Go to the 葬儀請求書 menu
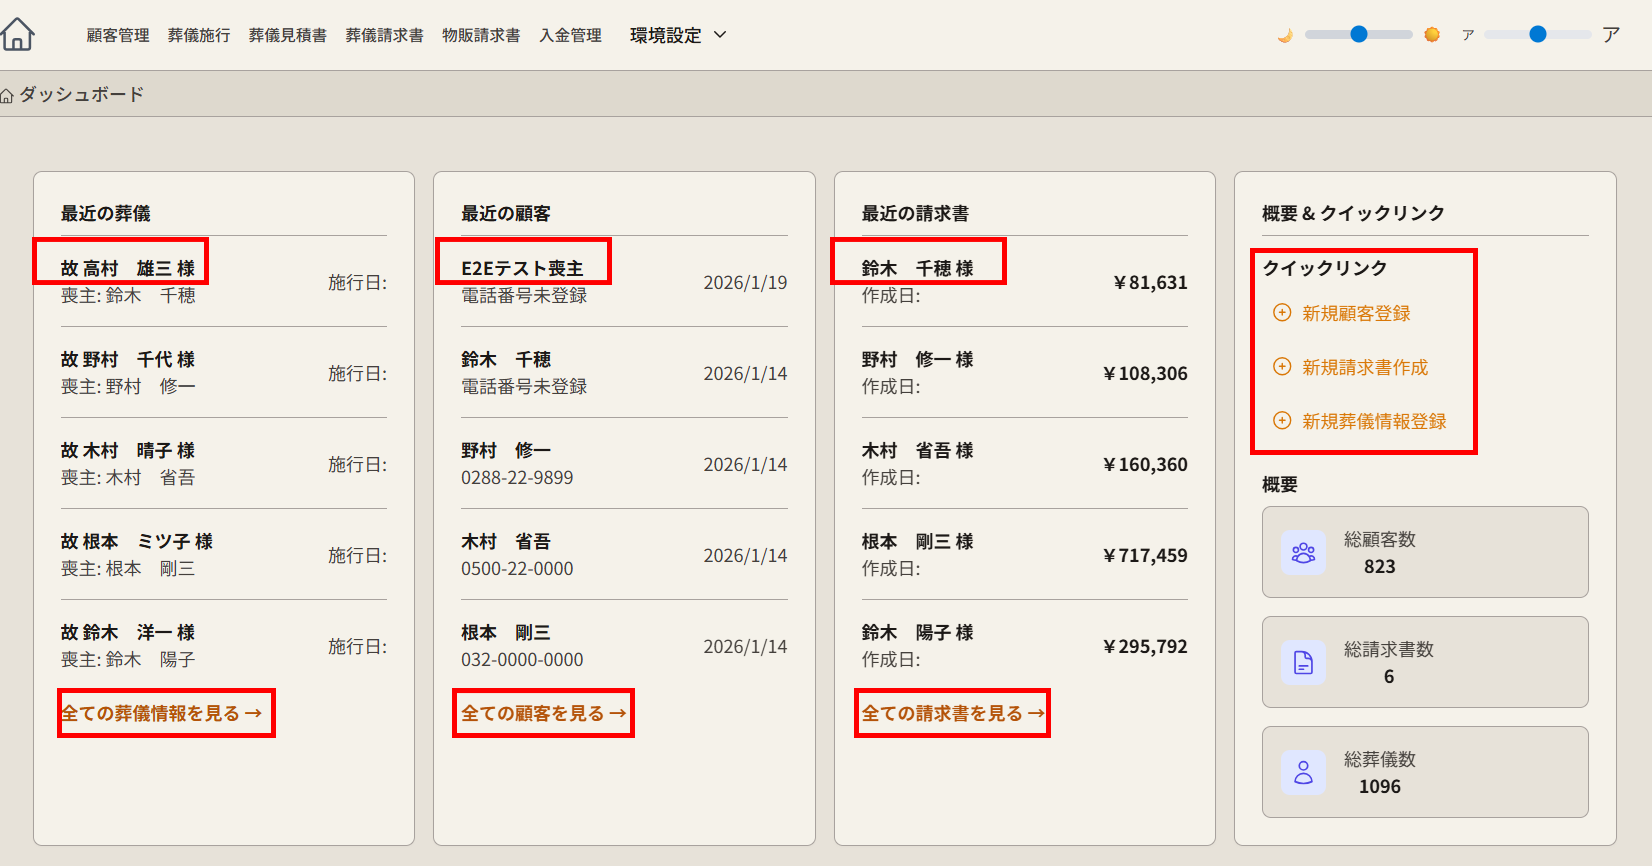The width and height of the screenshot is (1652, 866). click(384, 35)
